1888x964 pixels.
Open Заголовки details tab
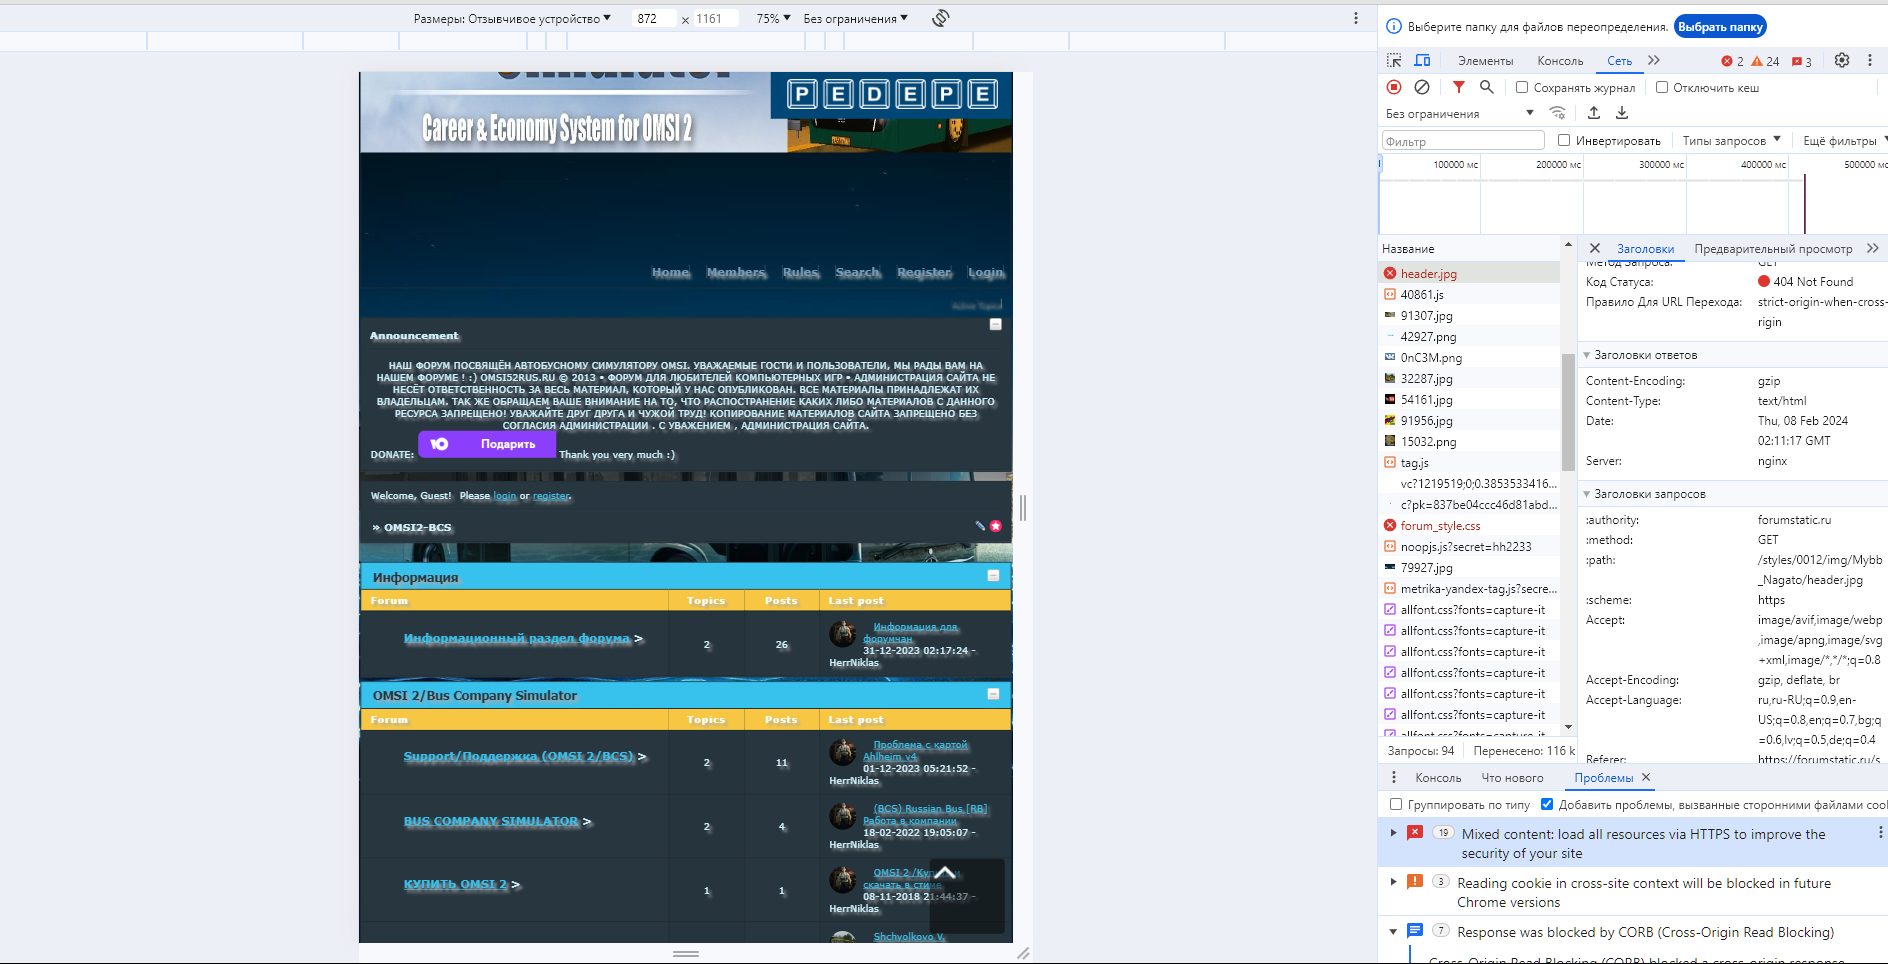1645,249
